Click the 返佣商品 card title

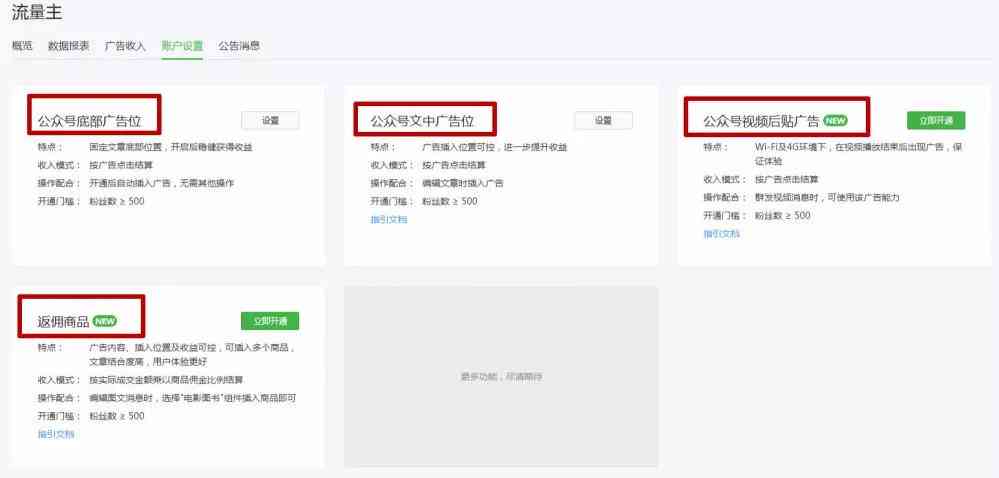pos(64,322)
